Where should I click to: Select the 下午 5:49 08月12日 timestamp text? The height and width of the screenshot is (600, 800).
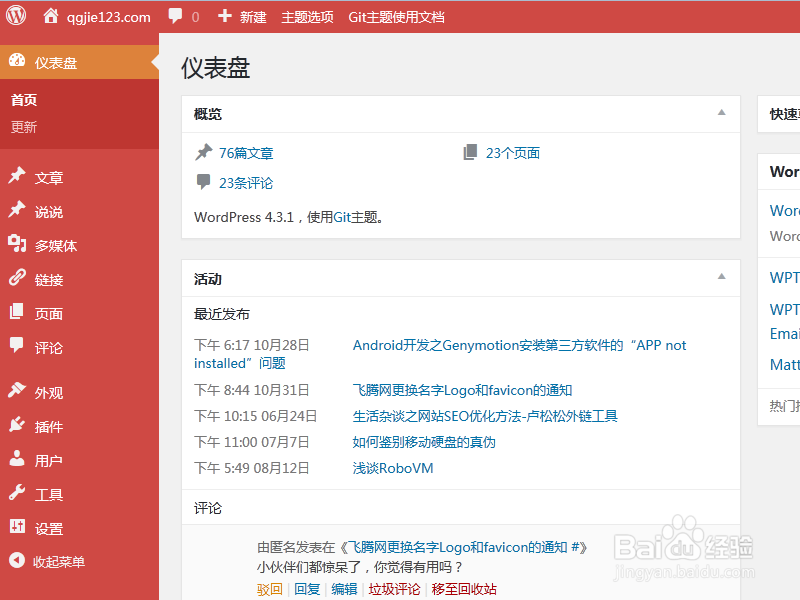click(252, 468)
